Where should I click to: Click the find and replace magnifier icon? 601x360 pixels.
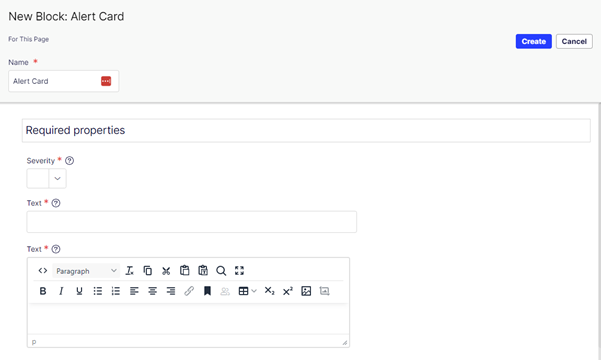tap(221, 271)
